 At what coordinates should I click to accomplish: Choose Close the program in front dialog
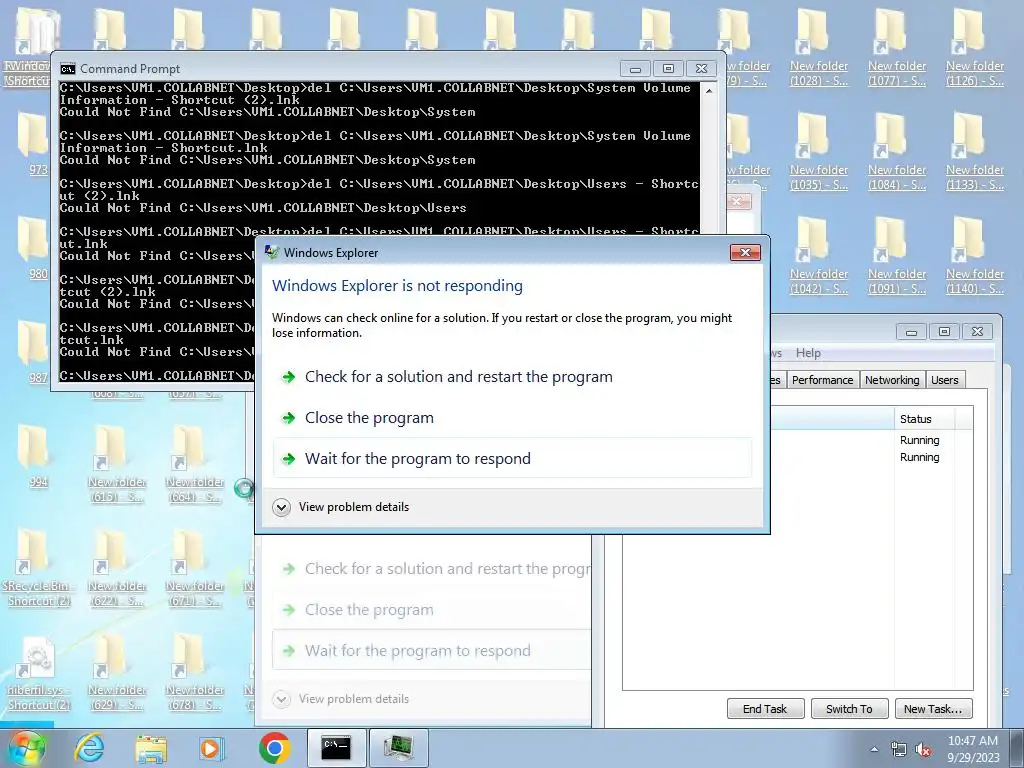pyautogui.click(x=512, y=418)
